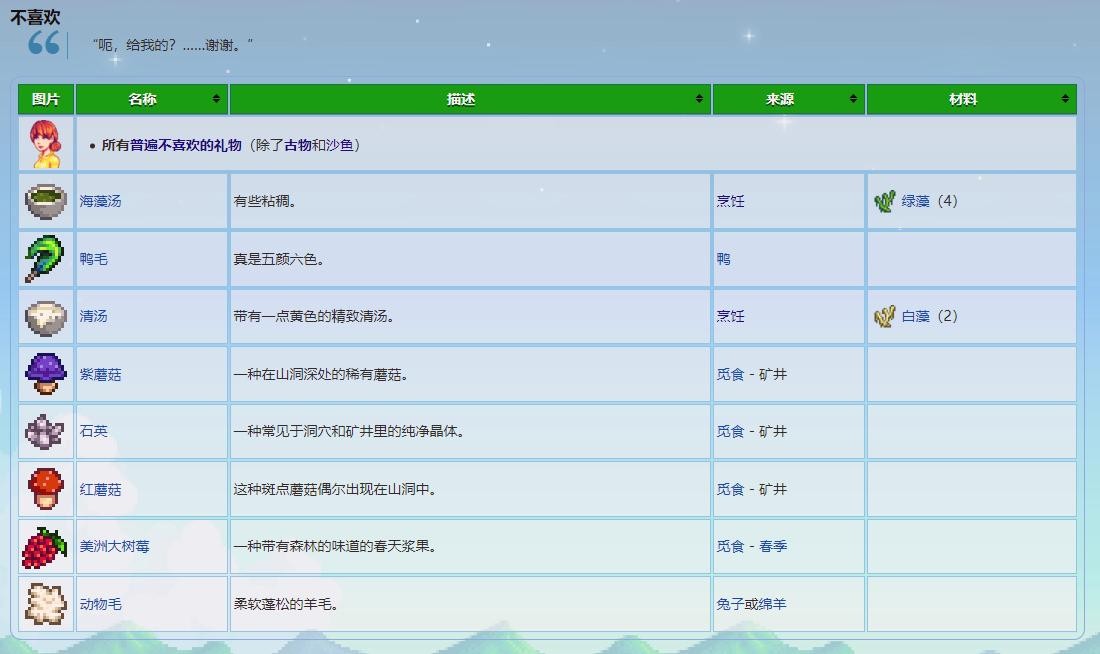Click the Purple Mushroom (紫蘑菇) icon
Image resolution: width=1100 pixels, height=654 pixels.
click(x=45, y=374)
